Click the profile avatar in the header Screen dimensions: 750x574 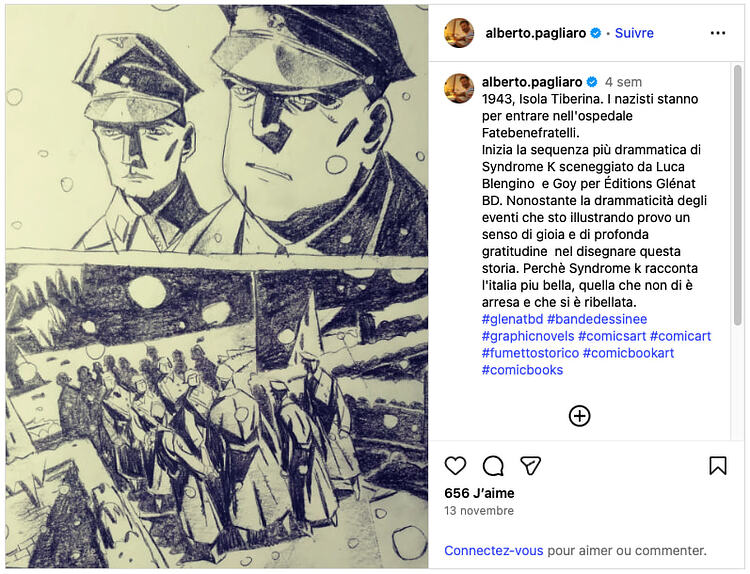click(459, 33)
